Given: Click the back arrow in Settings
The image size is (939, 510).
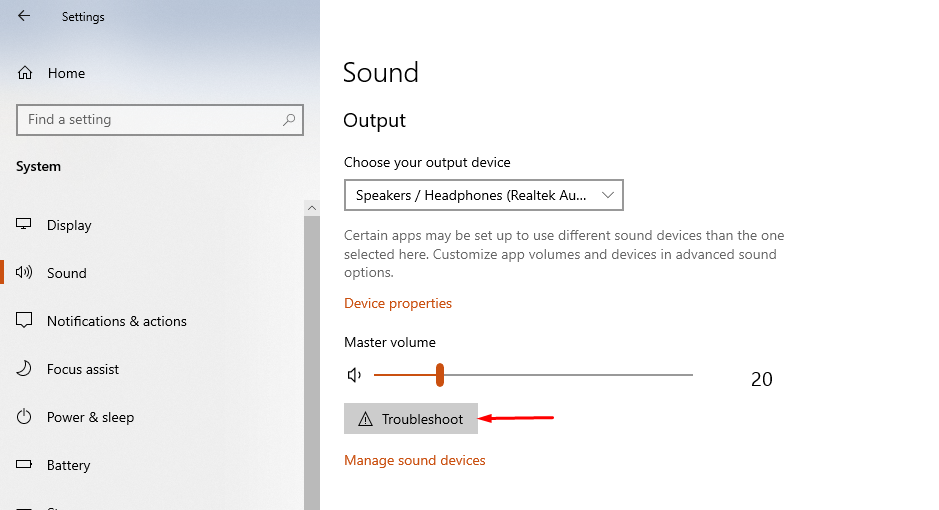Looking at the screenshot, I should click(24, 16).
